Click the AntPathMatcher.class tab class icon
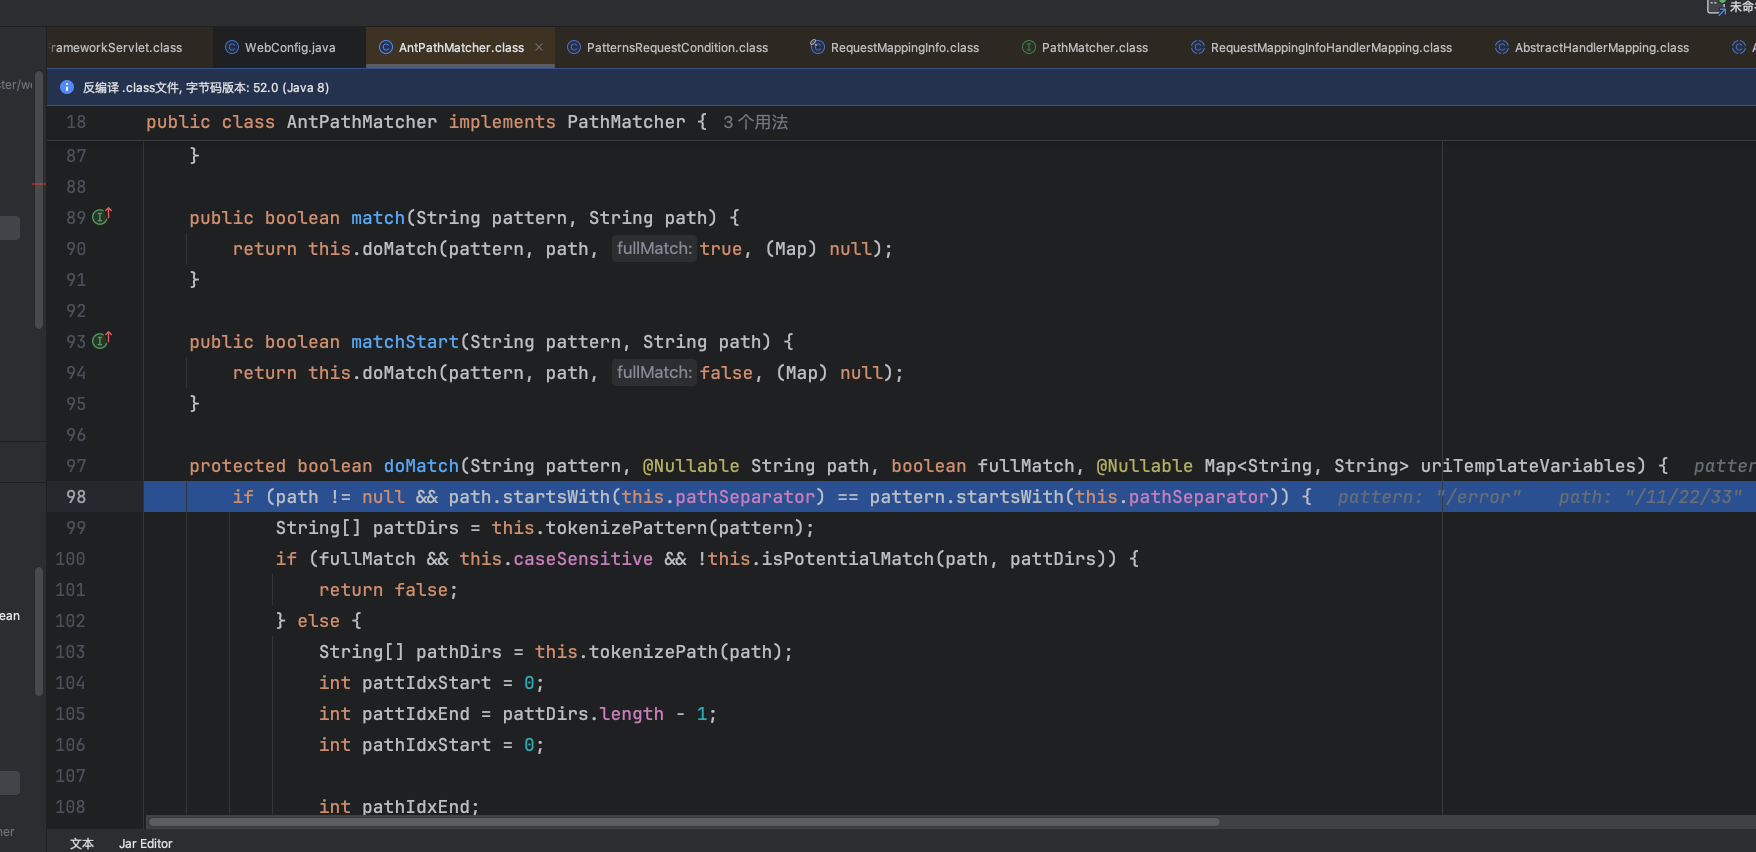The width and height of the screenshot is (1756, 852). (386, 47)
